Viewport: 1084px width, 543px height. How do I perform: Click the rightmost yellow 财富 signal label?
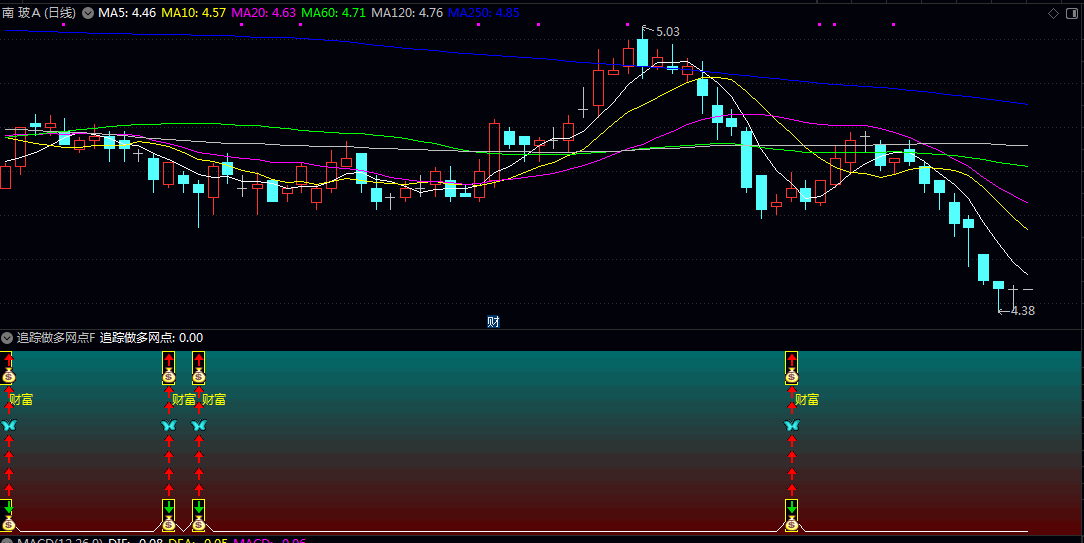806,400
